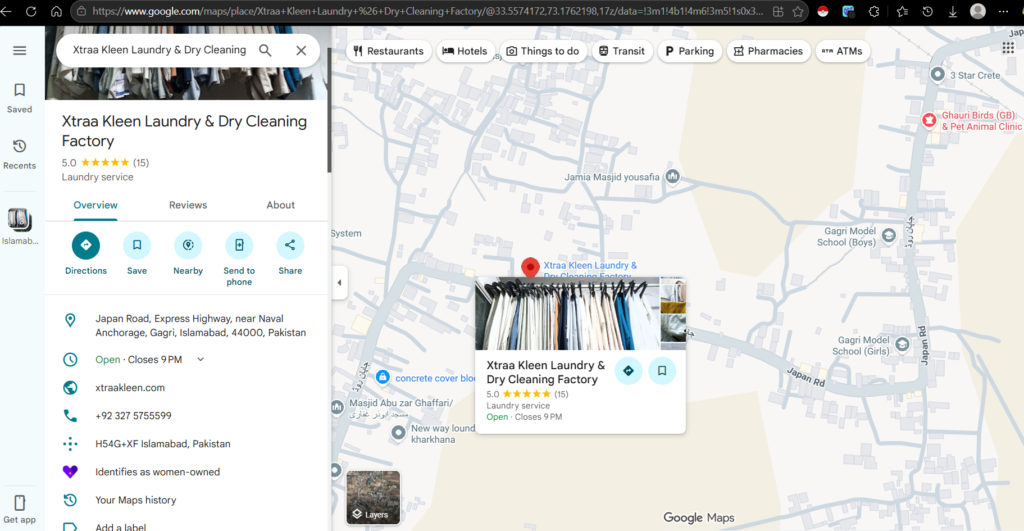Click the Send to phone icon
The height and width of the screenshot is (531, 1024).
coord(239,245)
